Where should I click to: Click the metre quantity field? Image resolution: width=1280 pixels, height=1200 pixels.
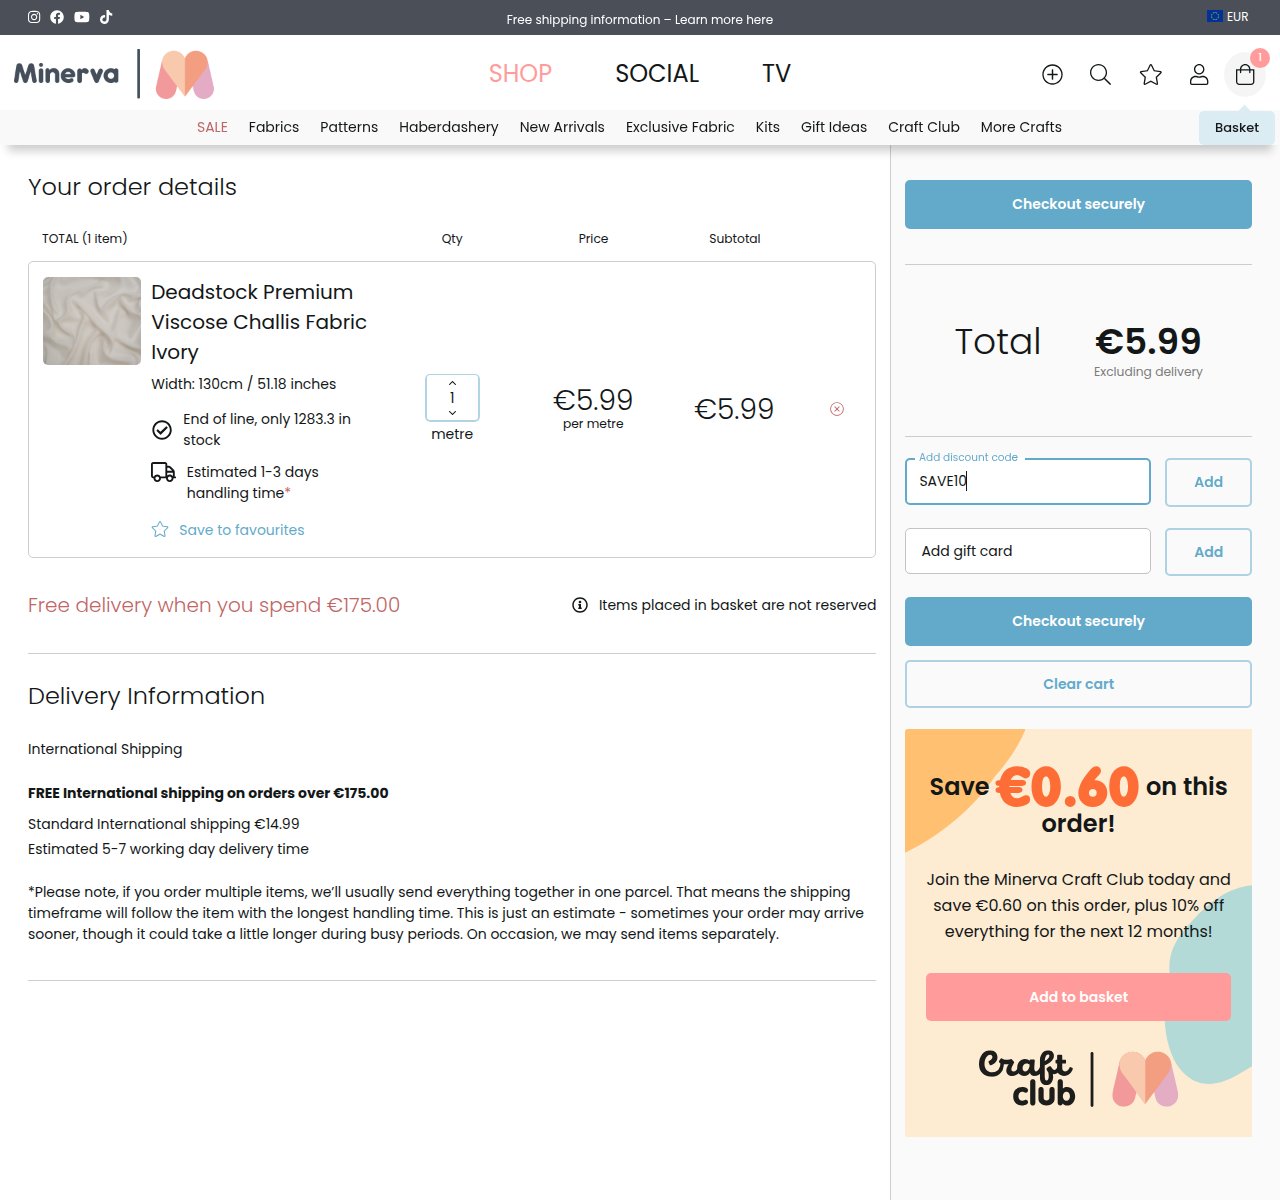[x=452, y=398]
